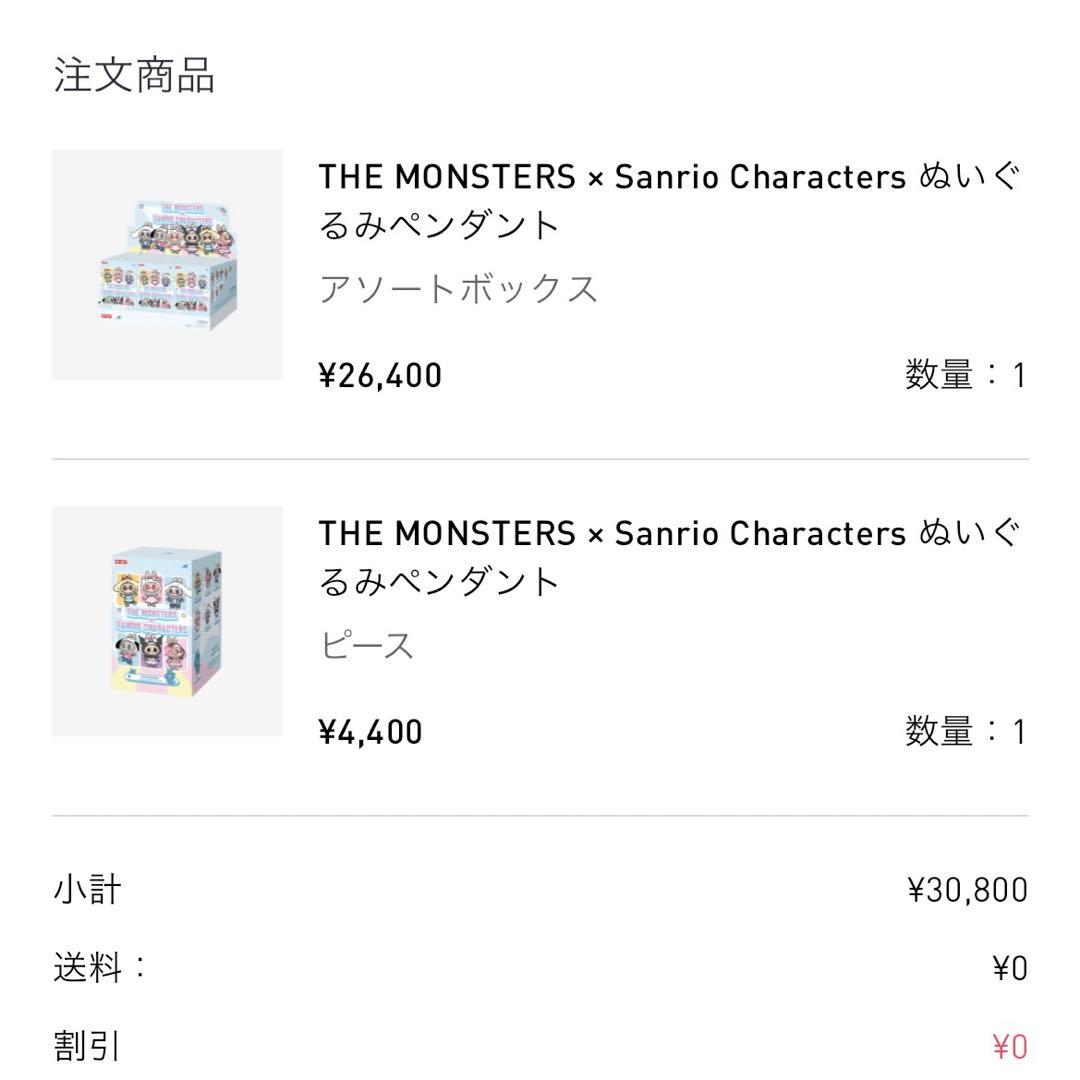
Task: Click divider line below the ¥26,400 item
Action: (540, 459)
